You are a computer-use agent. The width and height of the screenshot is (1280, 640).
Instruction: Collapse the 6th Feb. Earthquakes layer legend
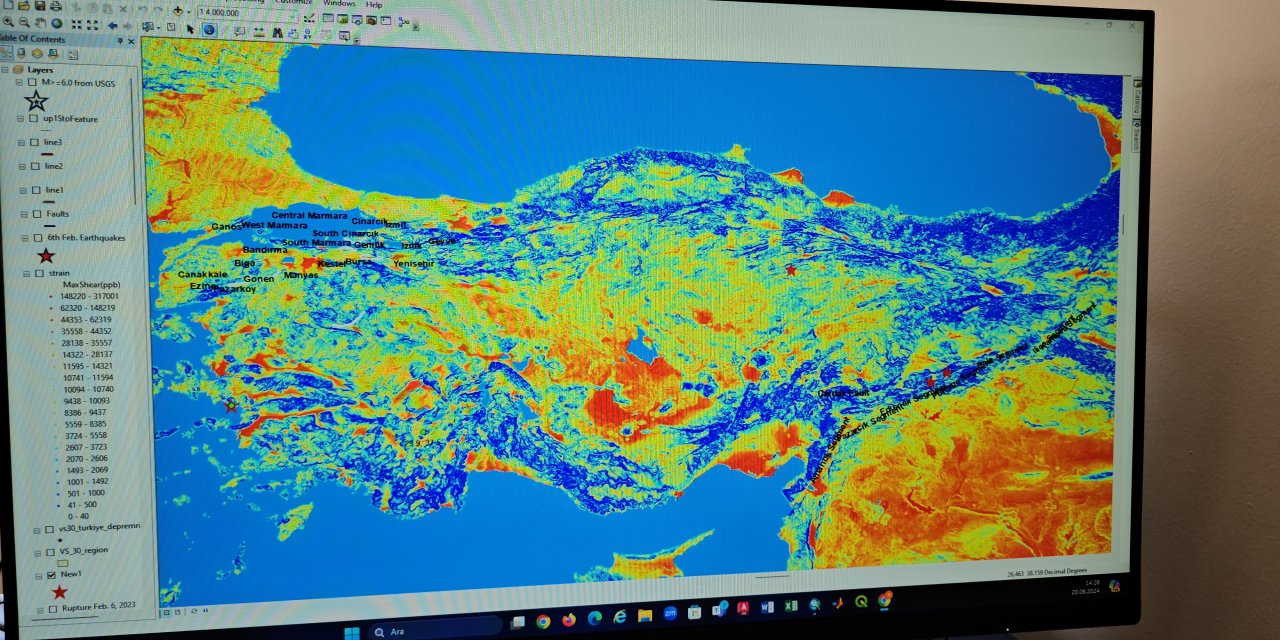coord(22,237)
